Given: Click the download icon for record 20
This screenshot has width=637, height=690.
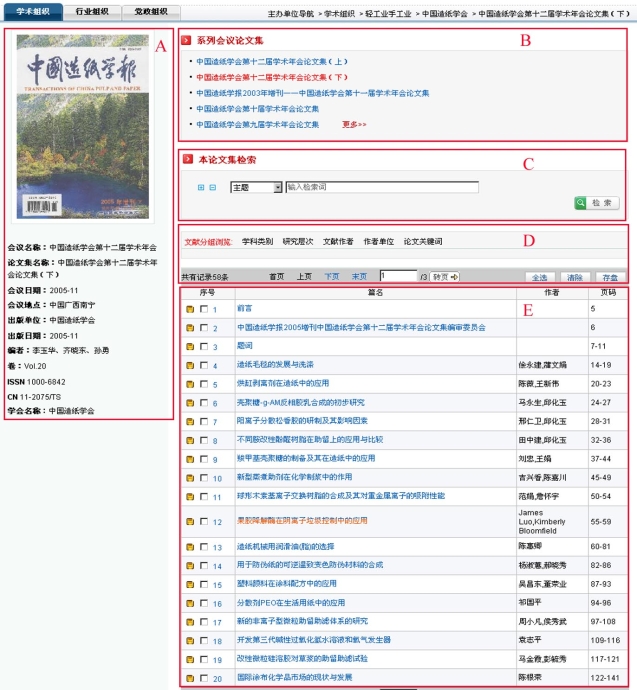Looking at the screenshot, I should pos(189,677).
